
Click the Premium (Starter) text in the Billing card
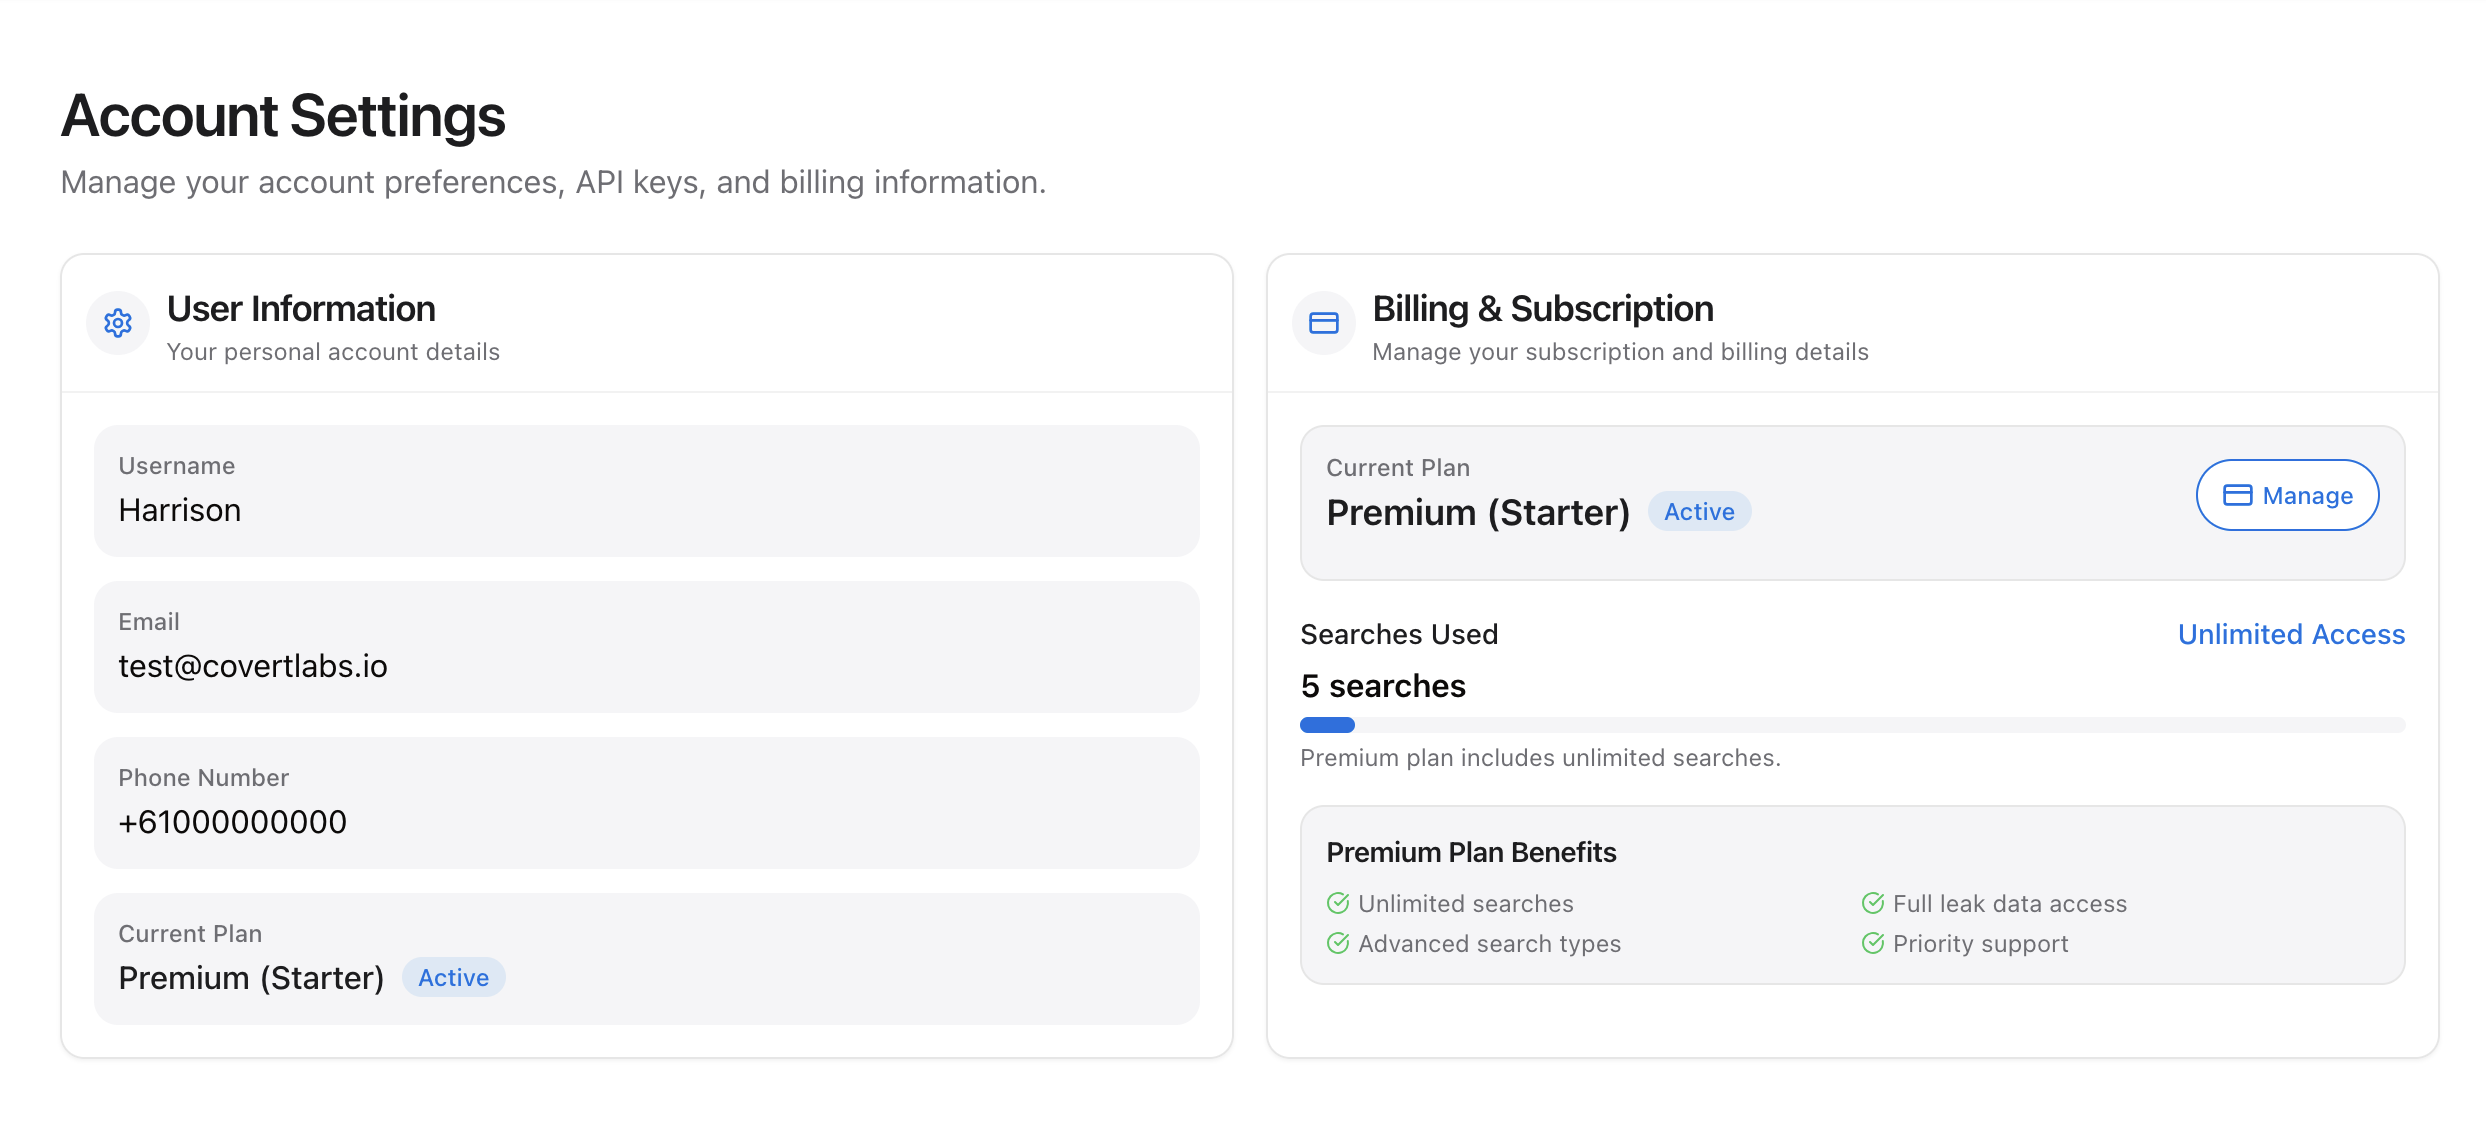(x=1477, y=512)
